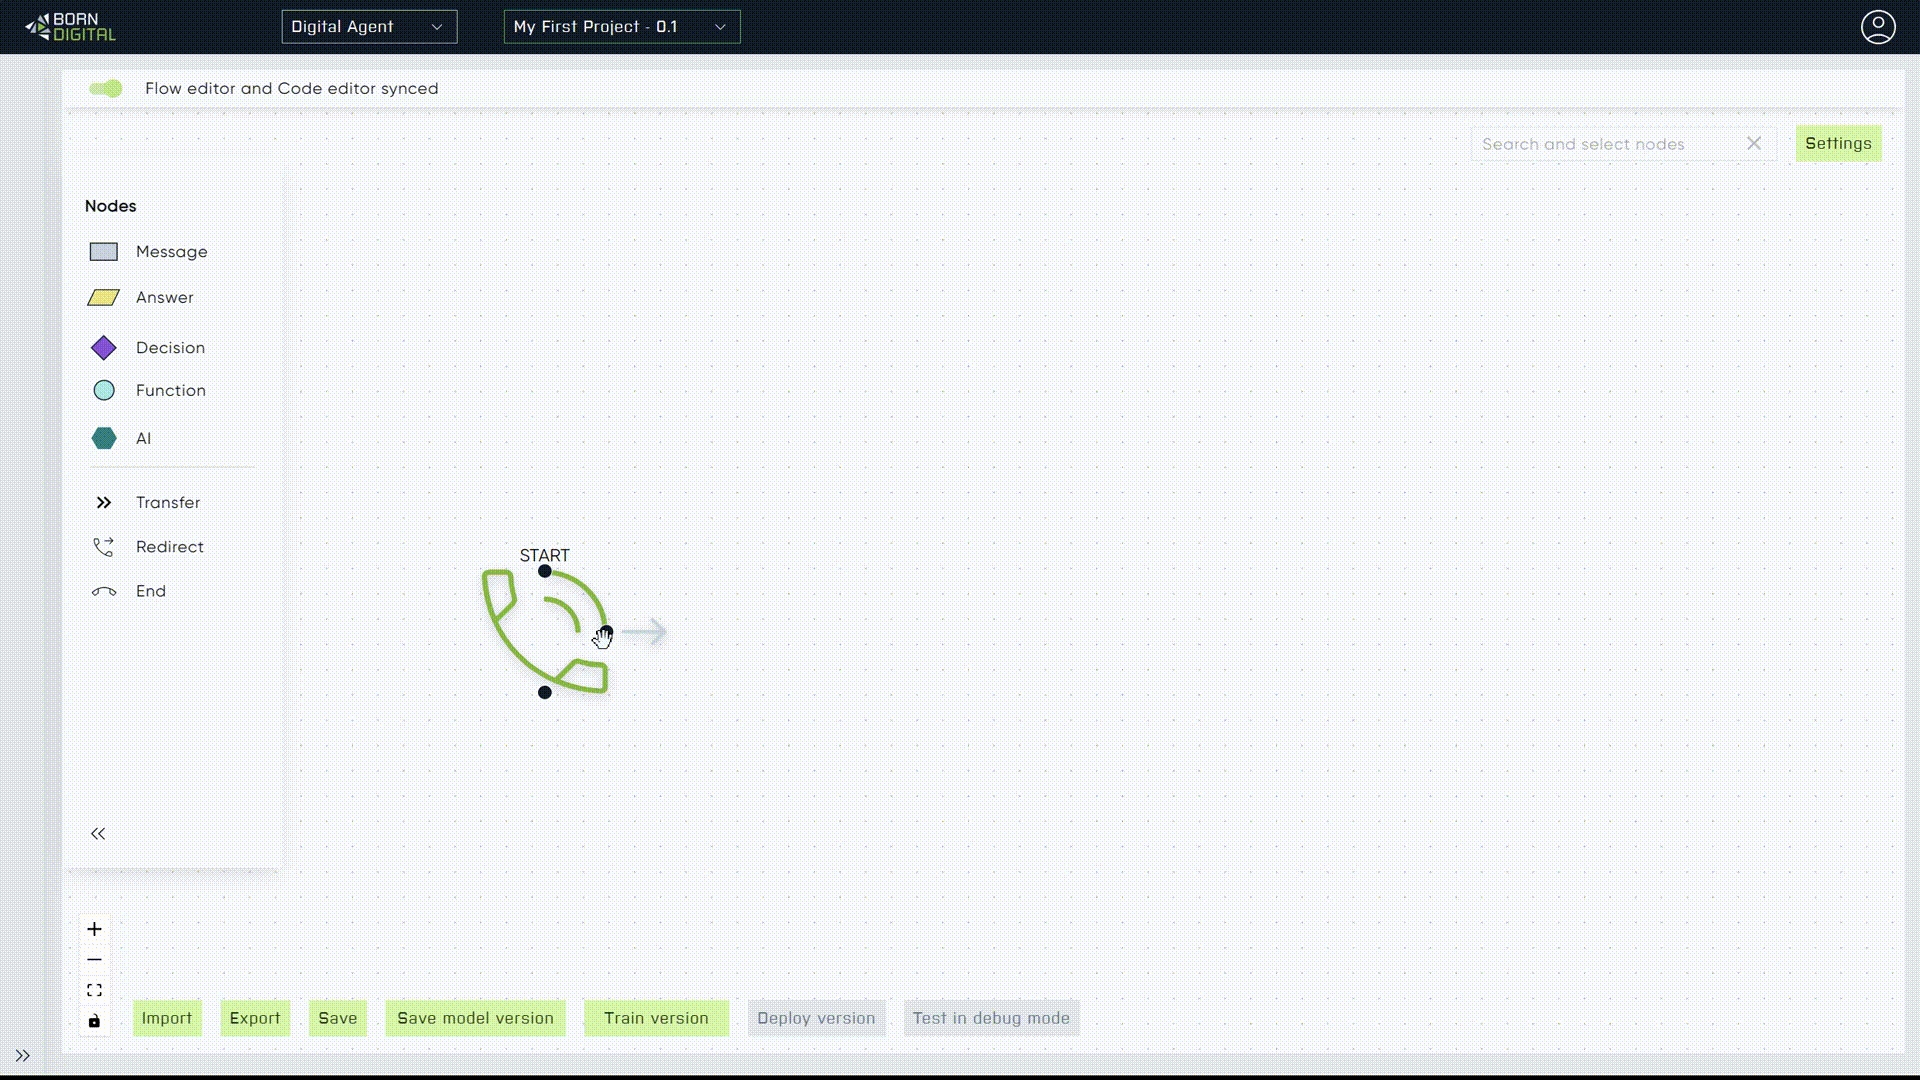Click the Save button
This screenshot has height=1080, width=1920.
point(338,1018)
